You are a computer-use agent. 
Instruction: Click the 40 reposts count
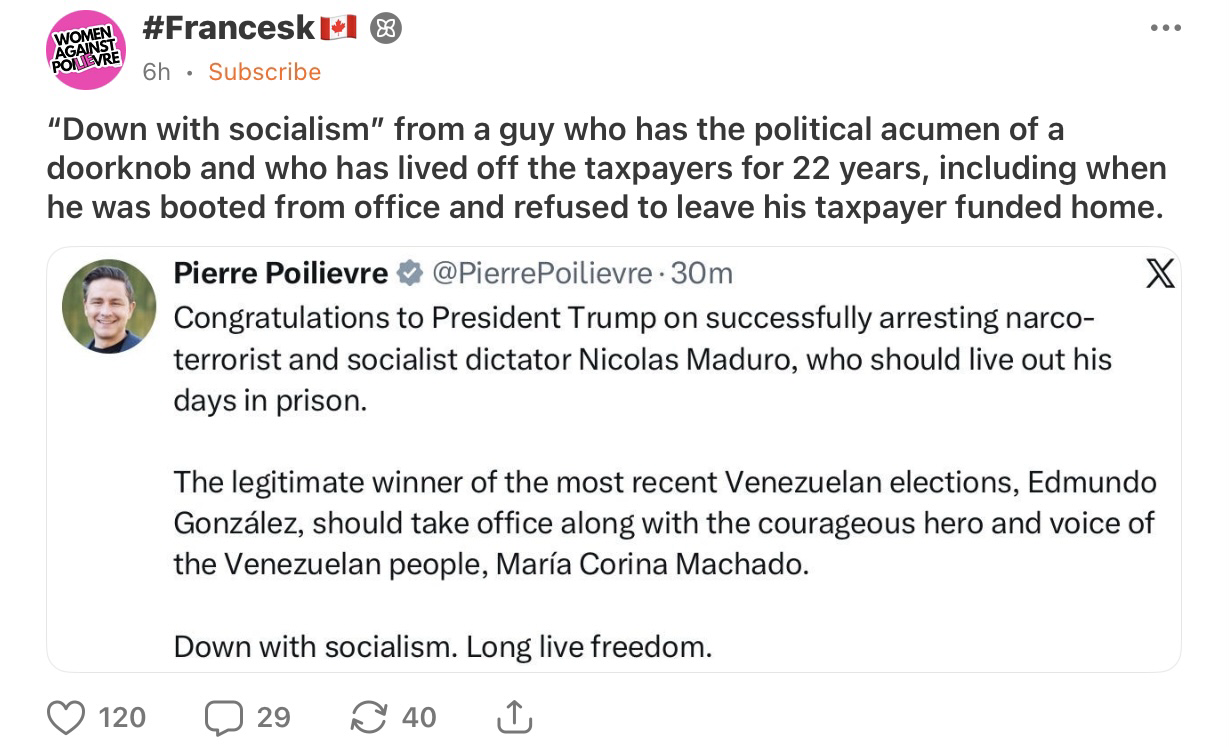pyautogui.click(x=419, y=717)
